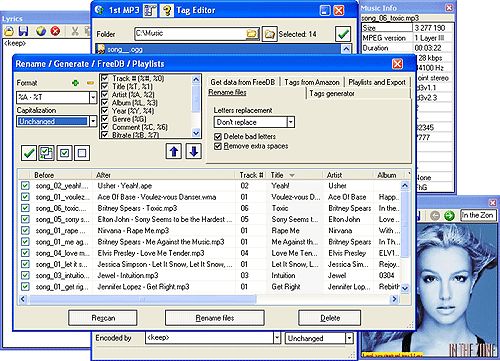The height and width of the screenshot is (361, 500).
Task: Click file list vertical scroll down arrow
Action: [x=405, y=288]
